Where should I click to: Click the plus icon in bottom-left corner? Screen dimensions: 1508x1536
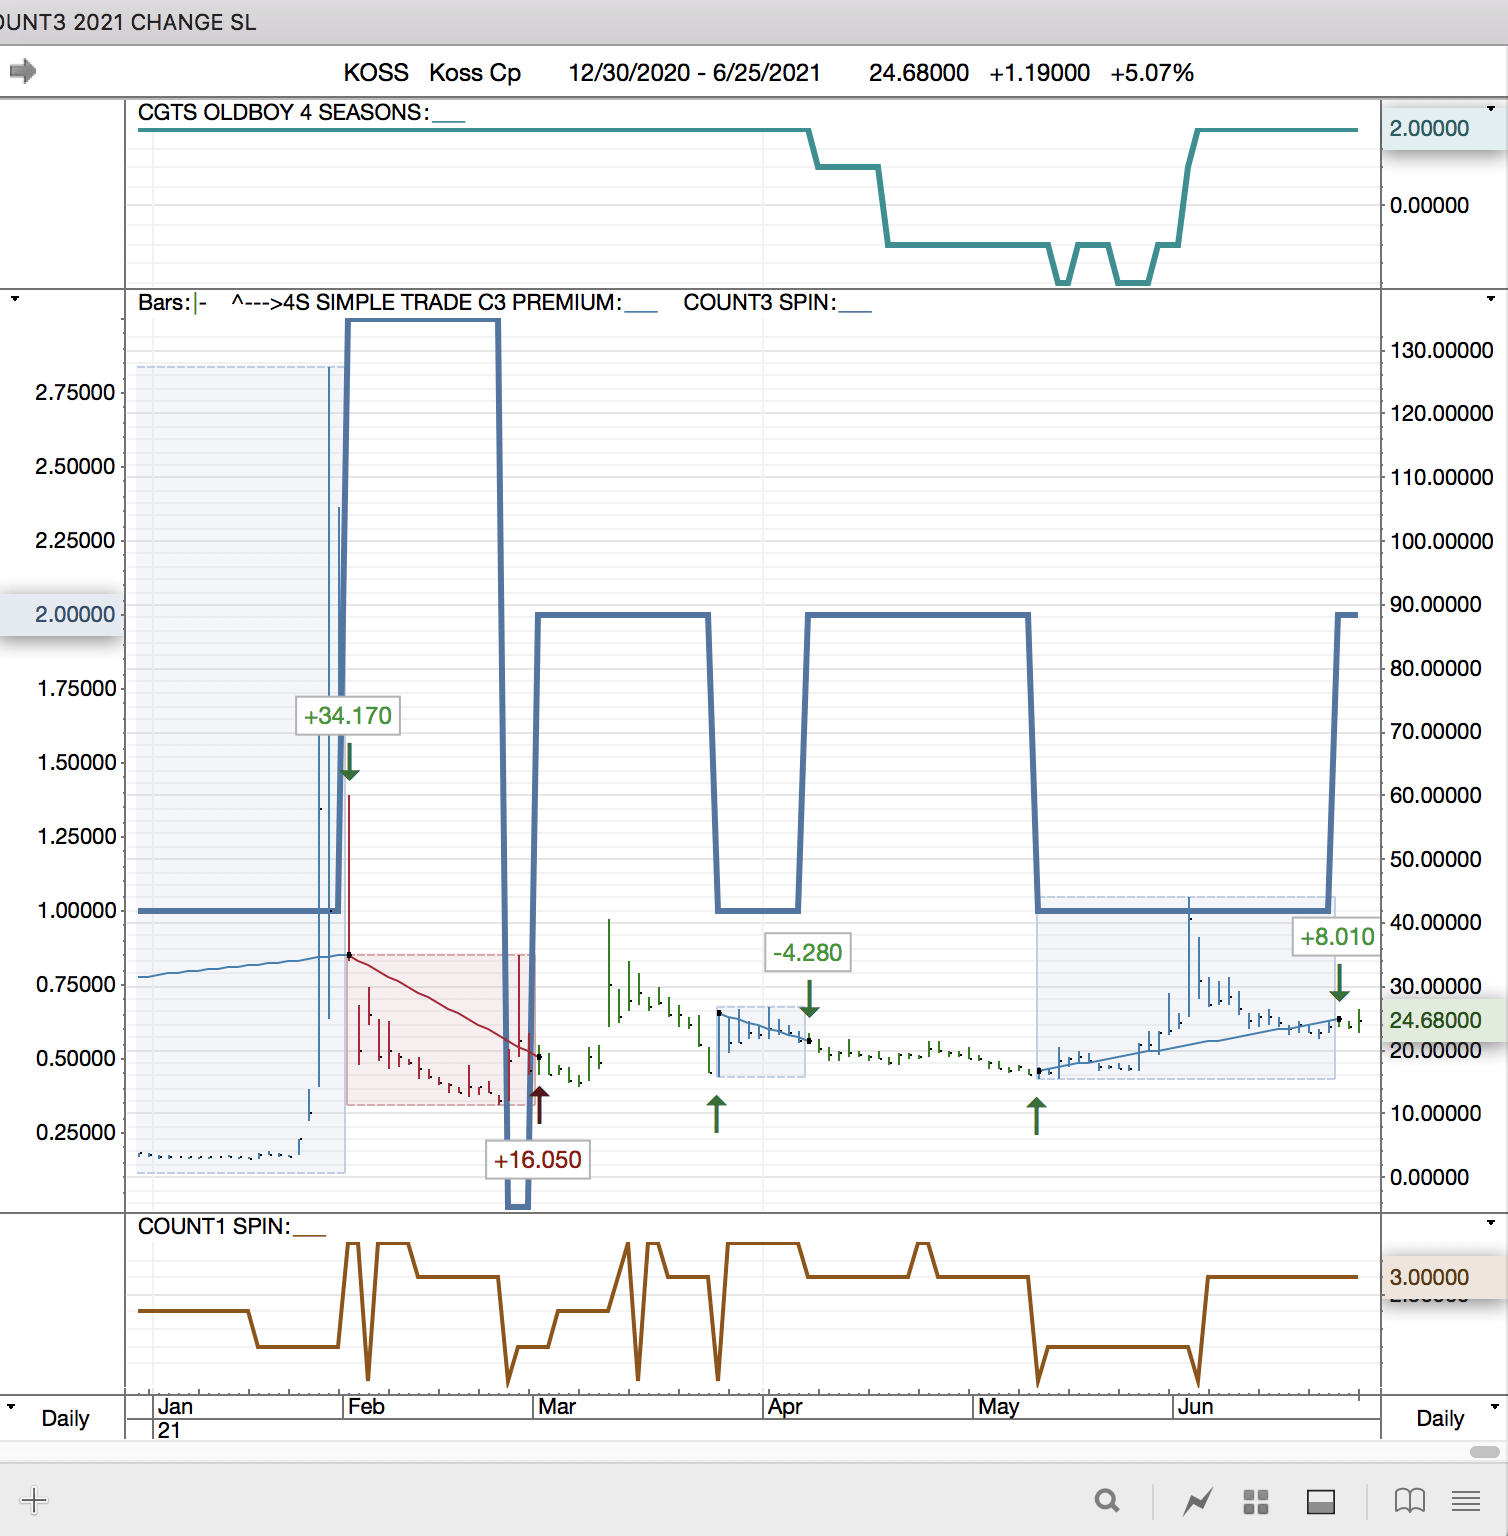(33, 1500)
